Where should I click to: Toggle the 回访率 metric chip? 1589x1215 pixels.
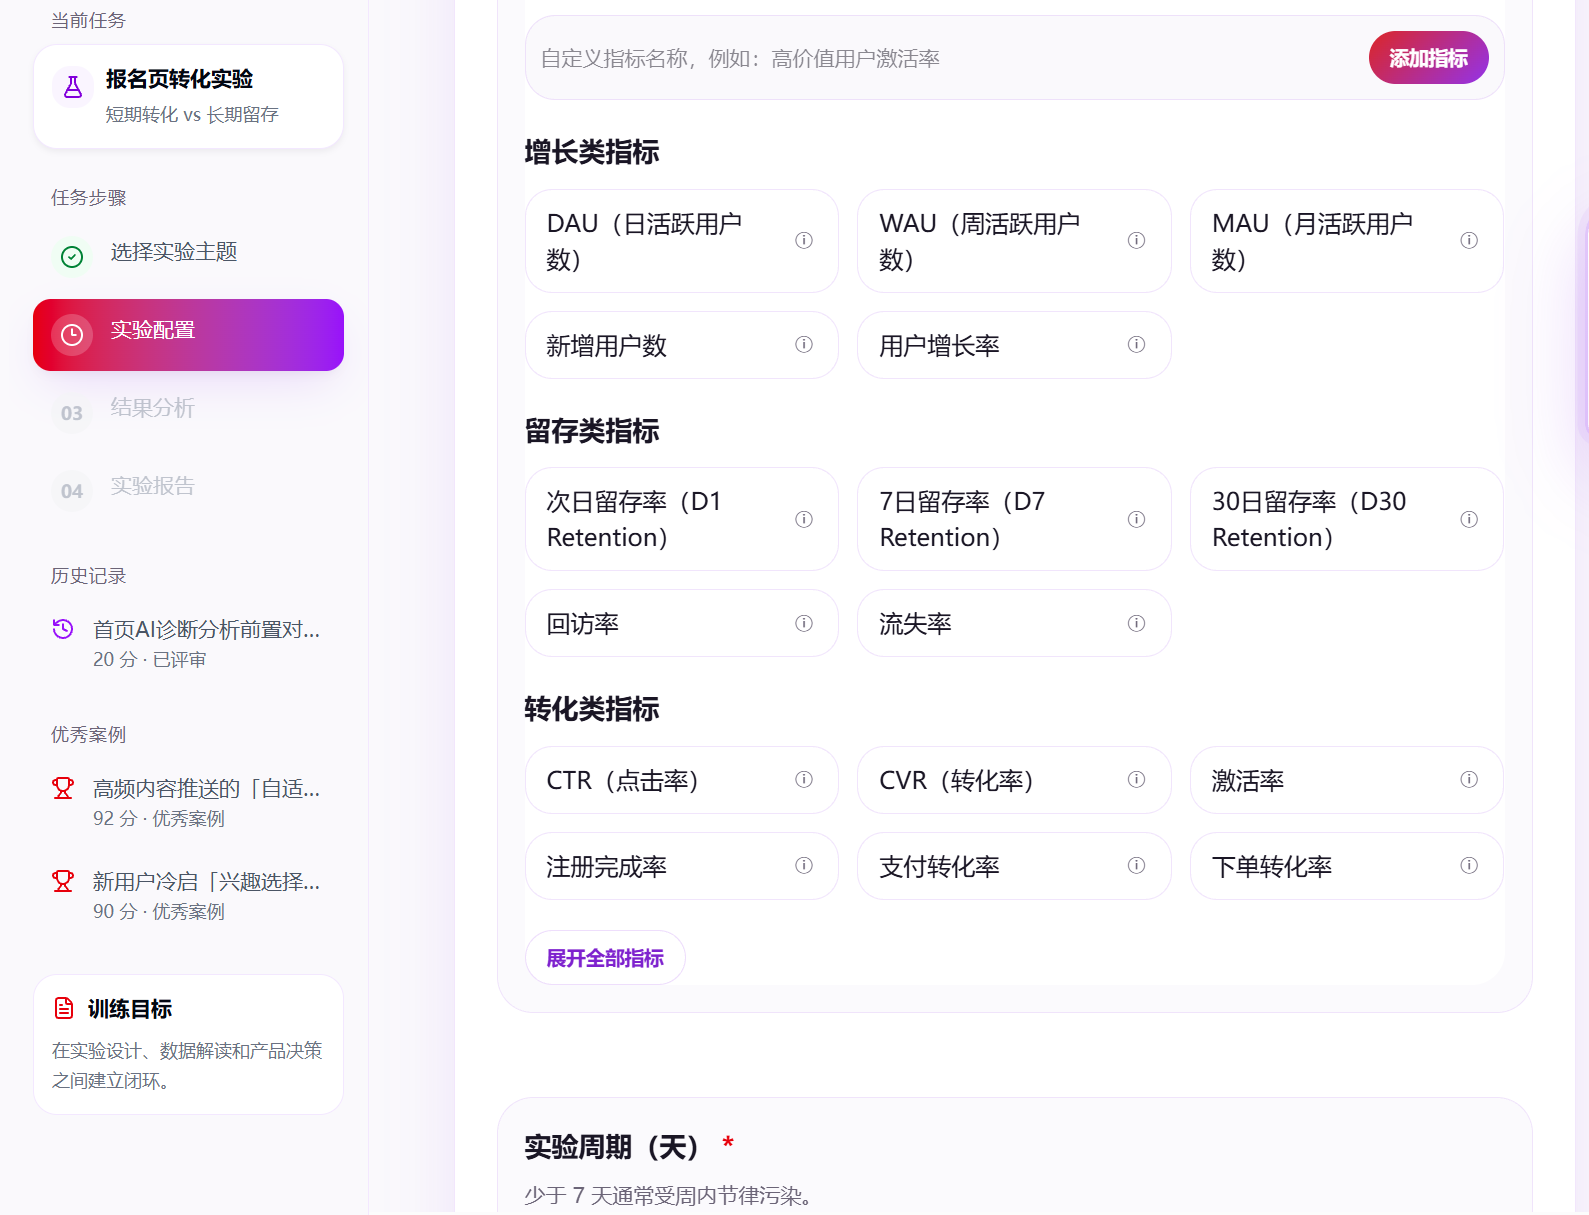[x=682, y=623]
